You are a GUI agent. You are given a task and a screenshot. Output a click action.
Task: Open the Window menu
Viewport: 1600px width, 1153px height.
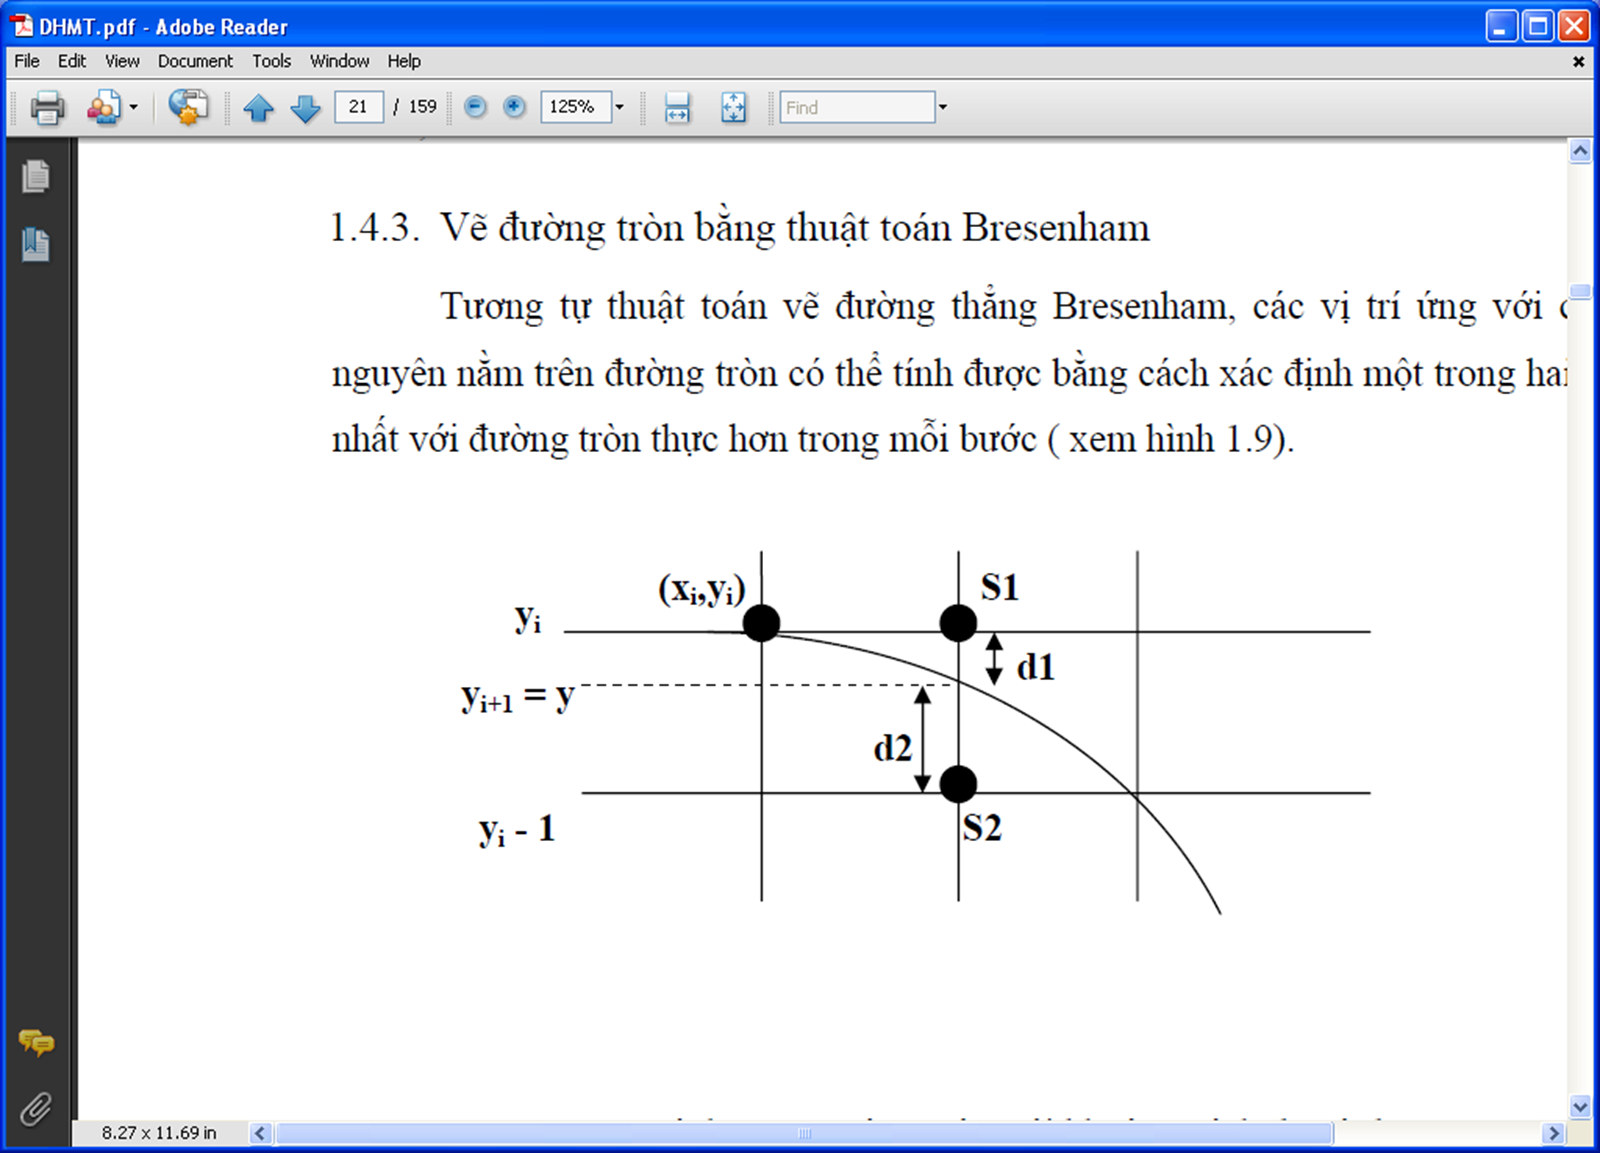tap(339, 61)
